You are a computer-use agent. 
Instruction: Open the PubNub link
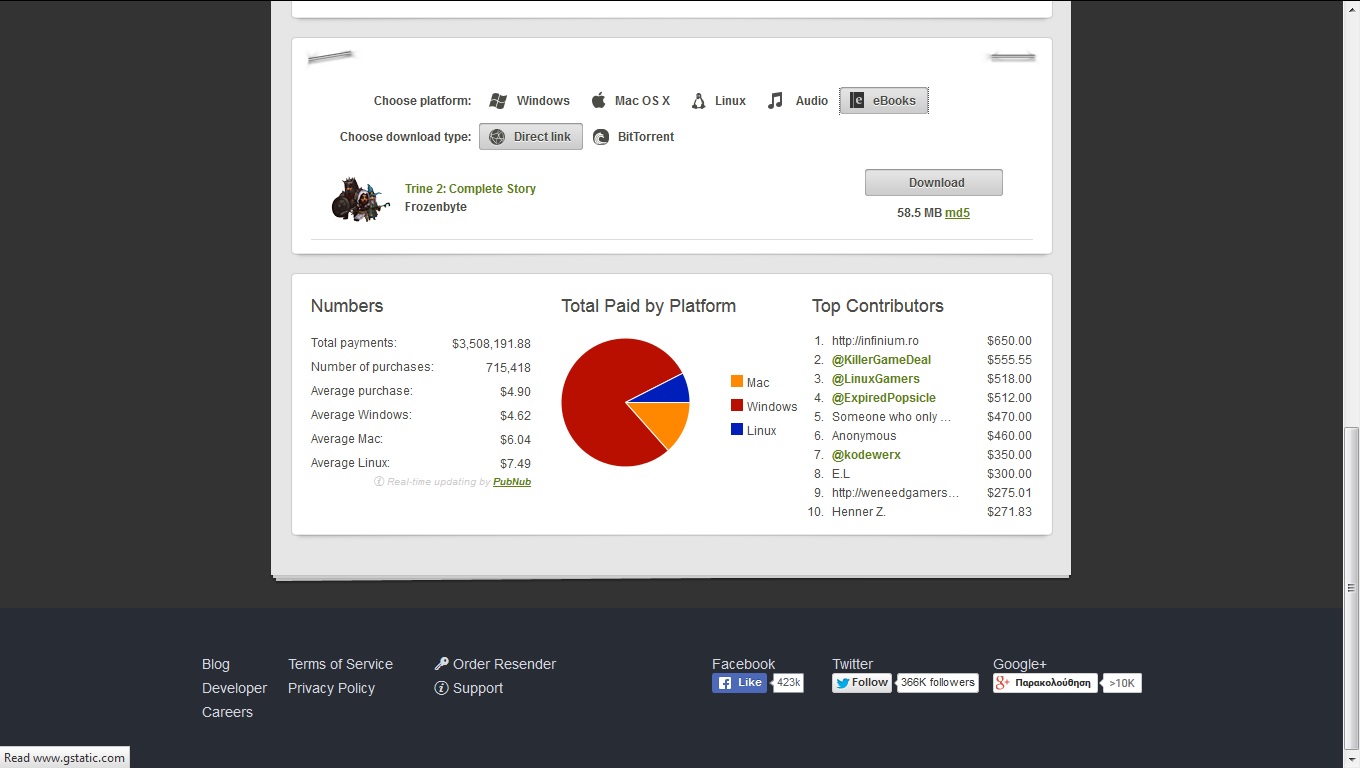click(x=512, y=482)
